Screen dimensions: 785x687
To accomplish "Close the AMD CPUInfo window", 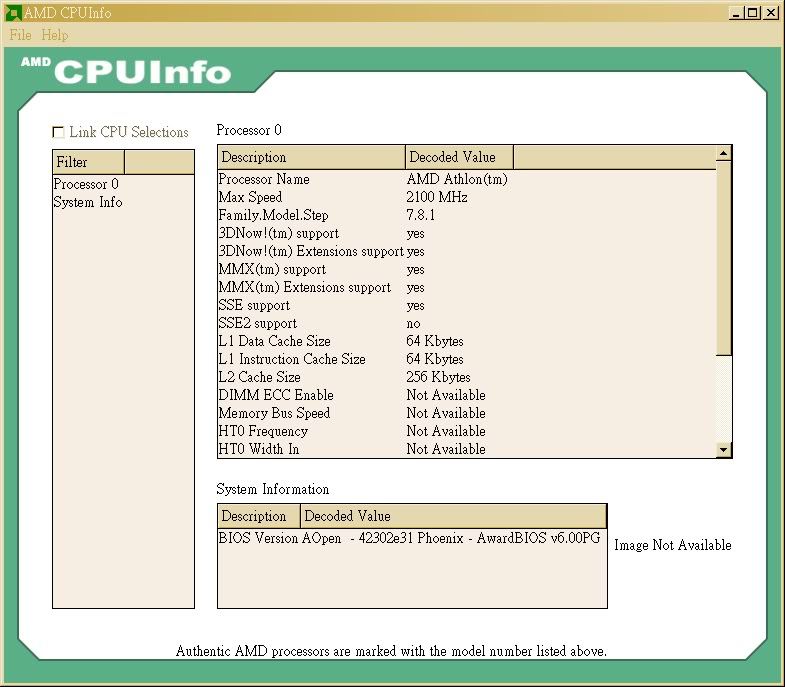I will (x=771, y=13).
